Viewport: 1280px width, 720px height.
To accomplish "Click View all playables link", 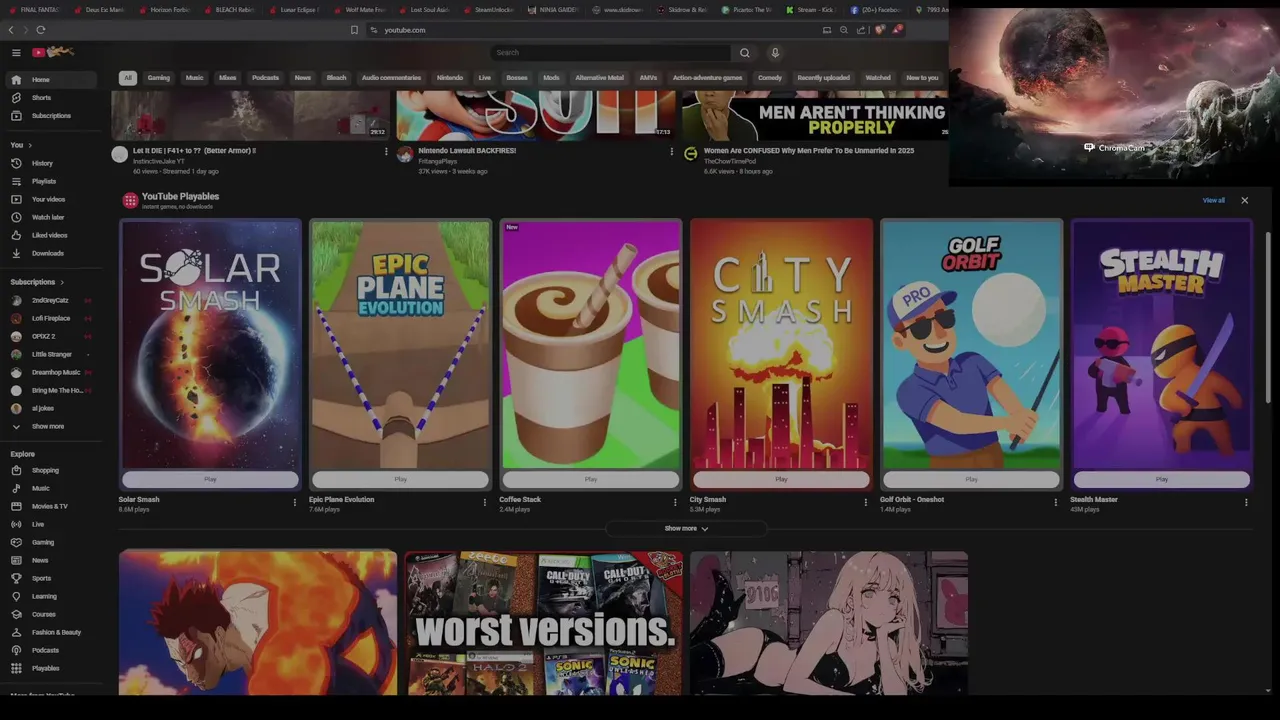I will coord(1213,200).
